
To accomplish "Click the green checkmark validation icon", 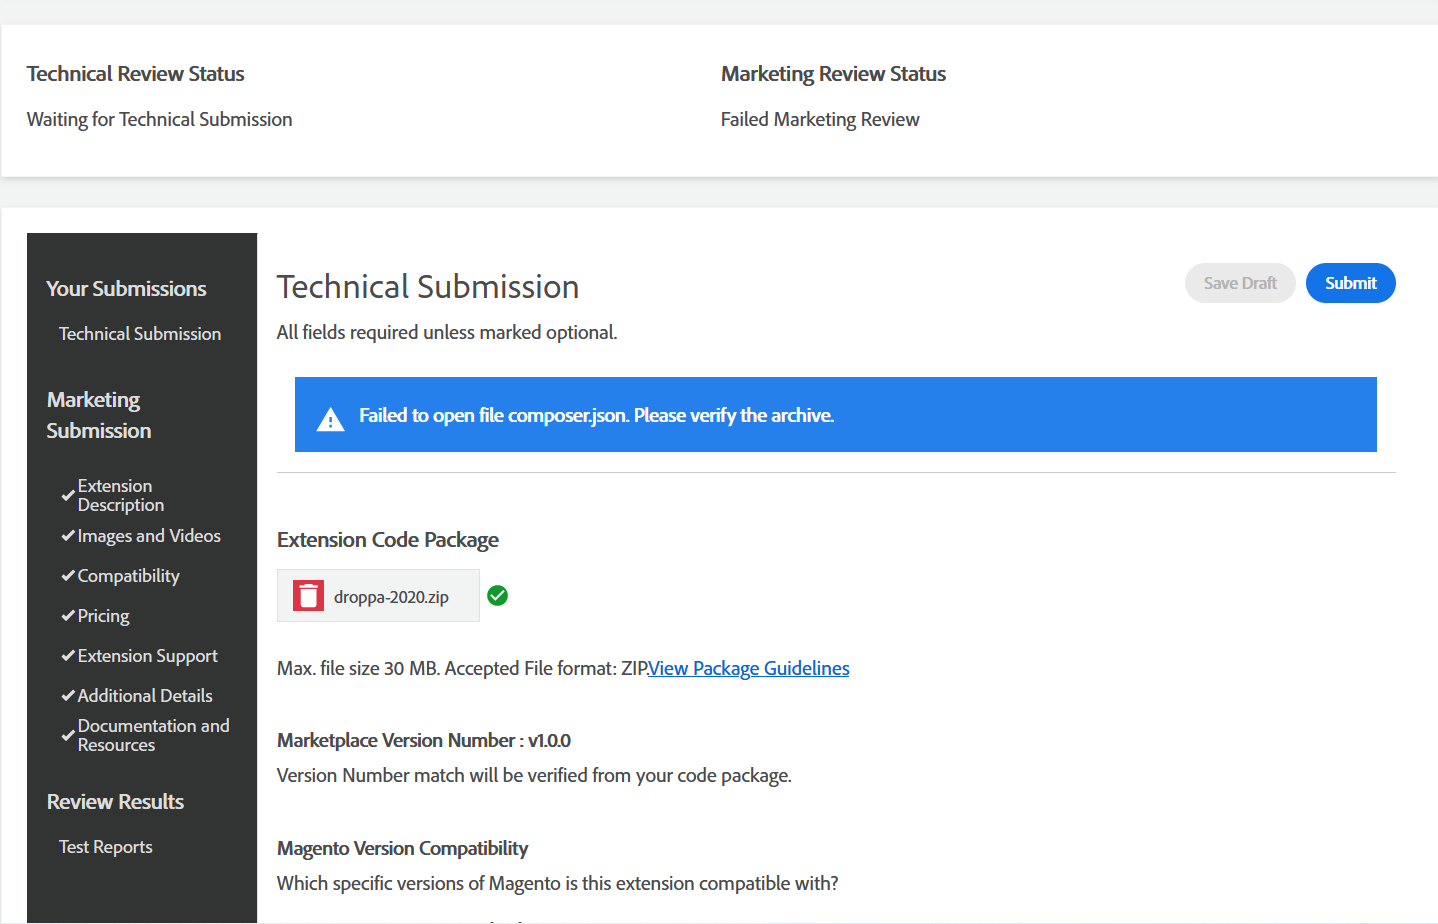I will click(x=497, y=596).
